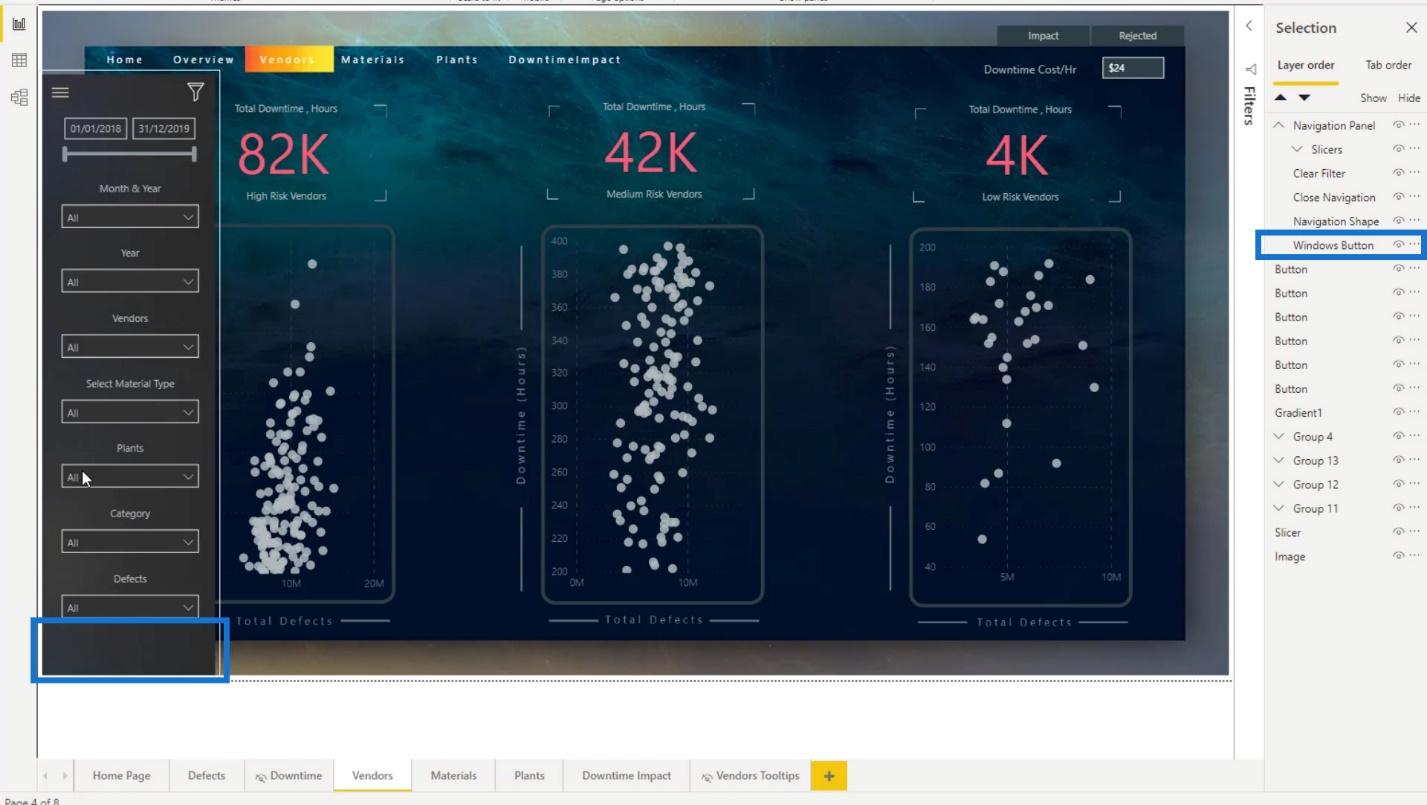
Task: Toggle visibility of Close Navigation layer
Action: click(1398, 198)
